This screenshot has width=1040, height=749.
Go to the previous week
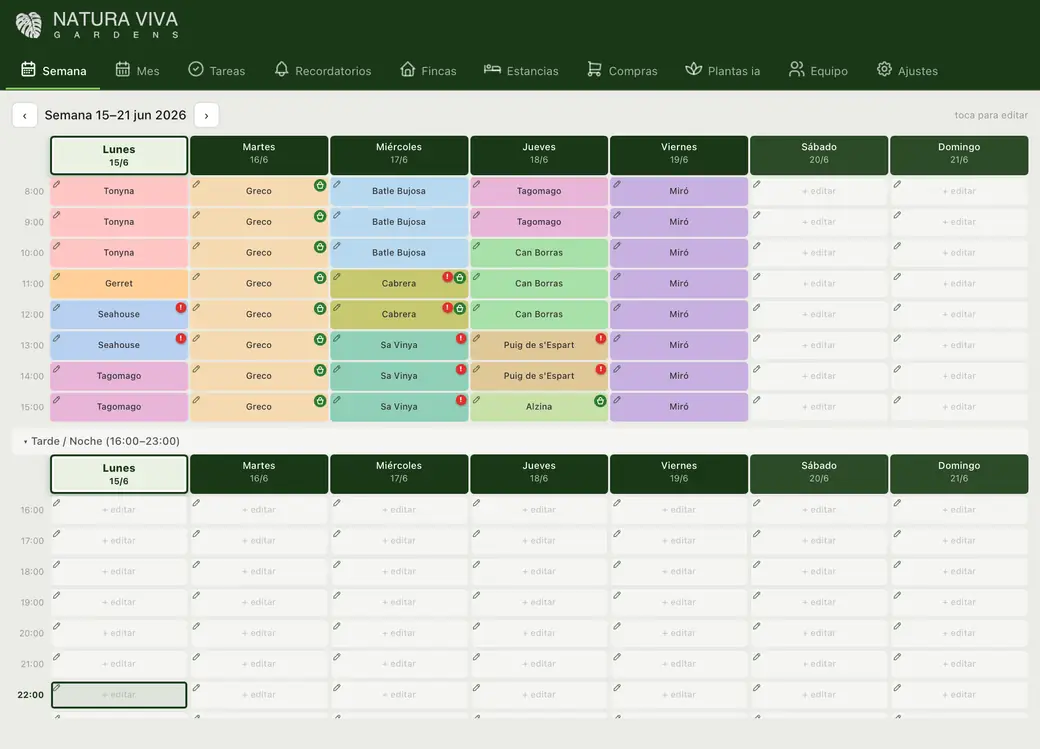coord(25,115)
